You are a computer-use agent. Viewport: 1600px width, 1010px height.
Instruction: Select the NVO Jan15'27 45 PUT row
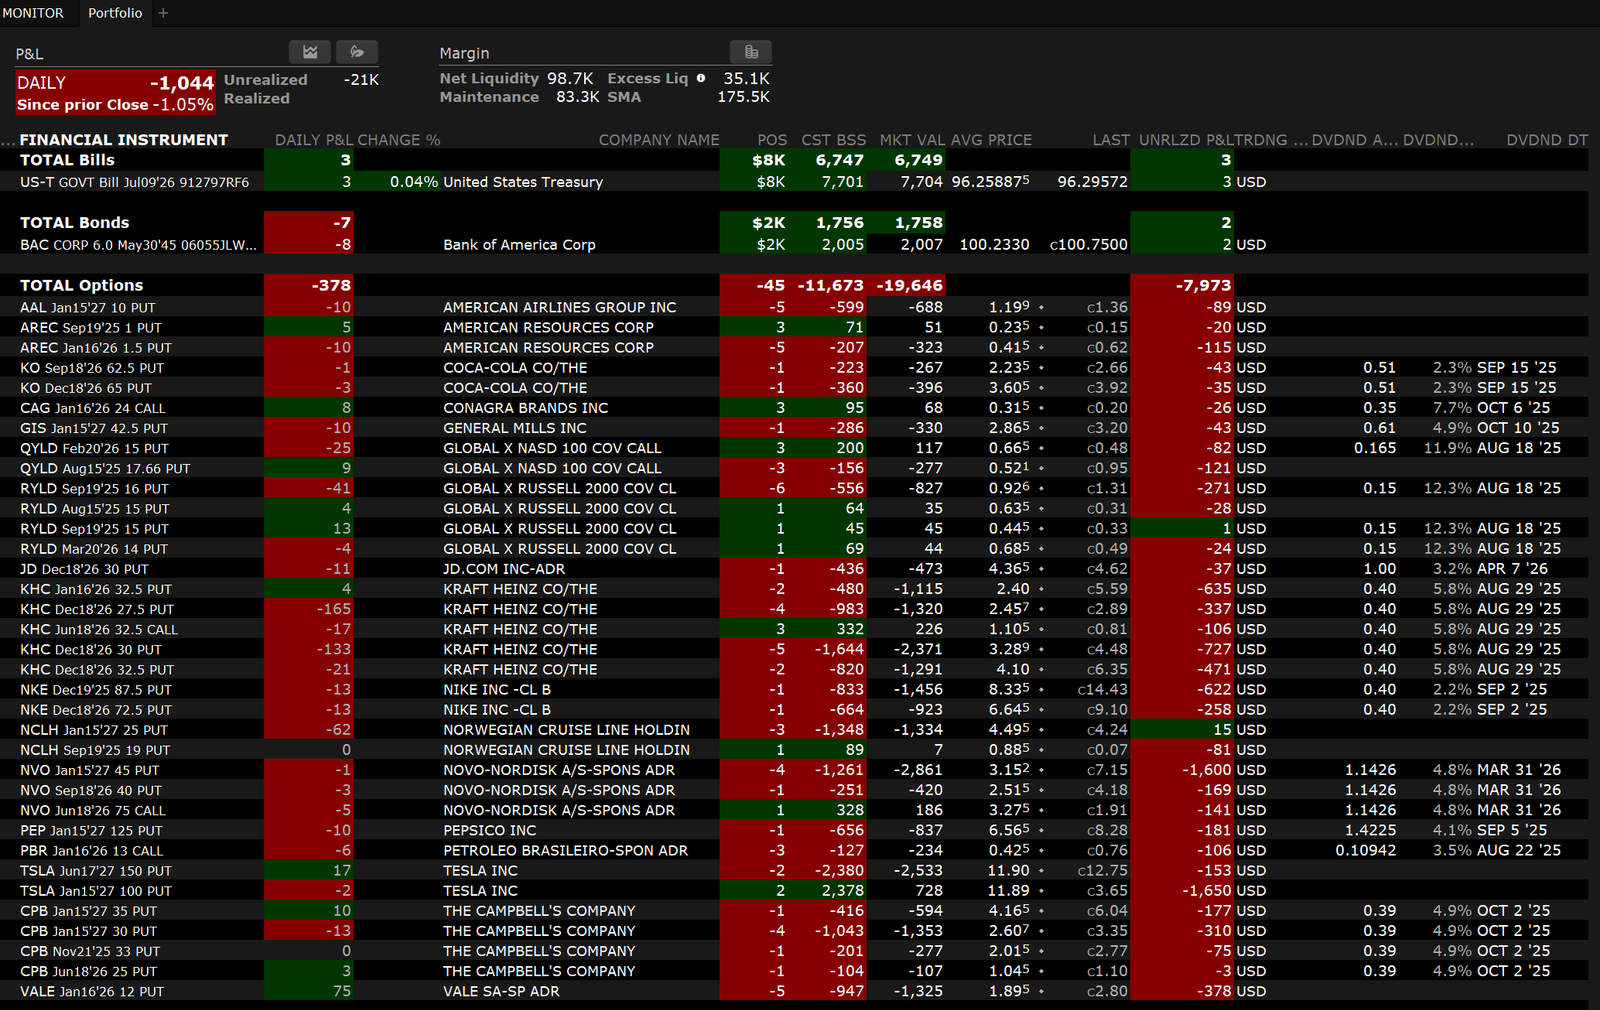(90, 771)
